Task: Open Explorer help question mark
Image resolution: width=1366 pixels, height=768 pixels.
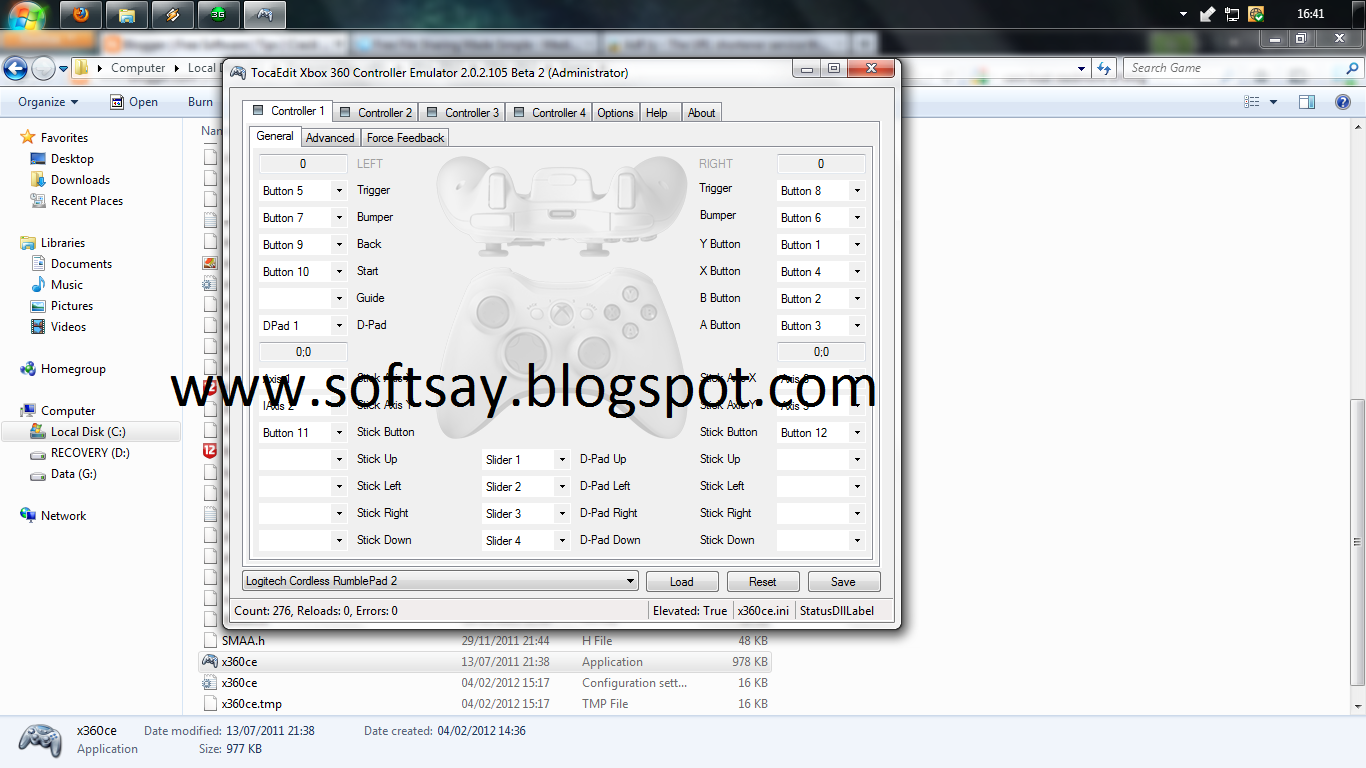Action: (x=1343, y=102)
